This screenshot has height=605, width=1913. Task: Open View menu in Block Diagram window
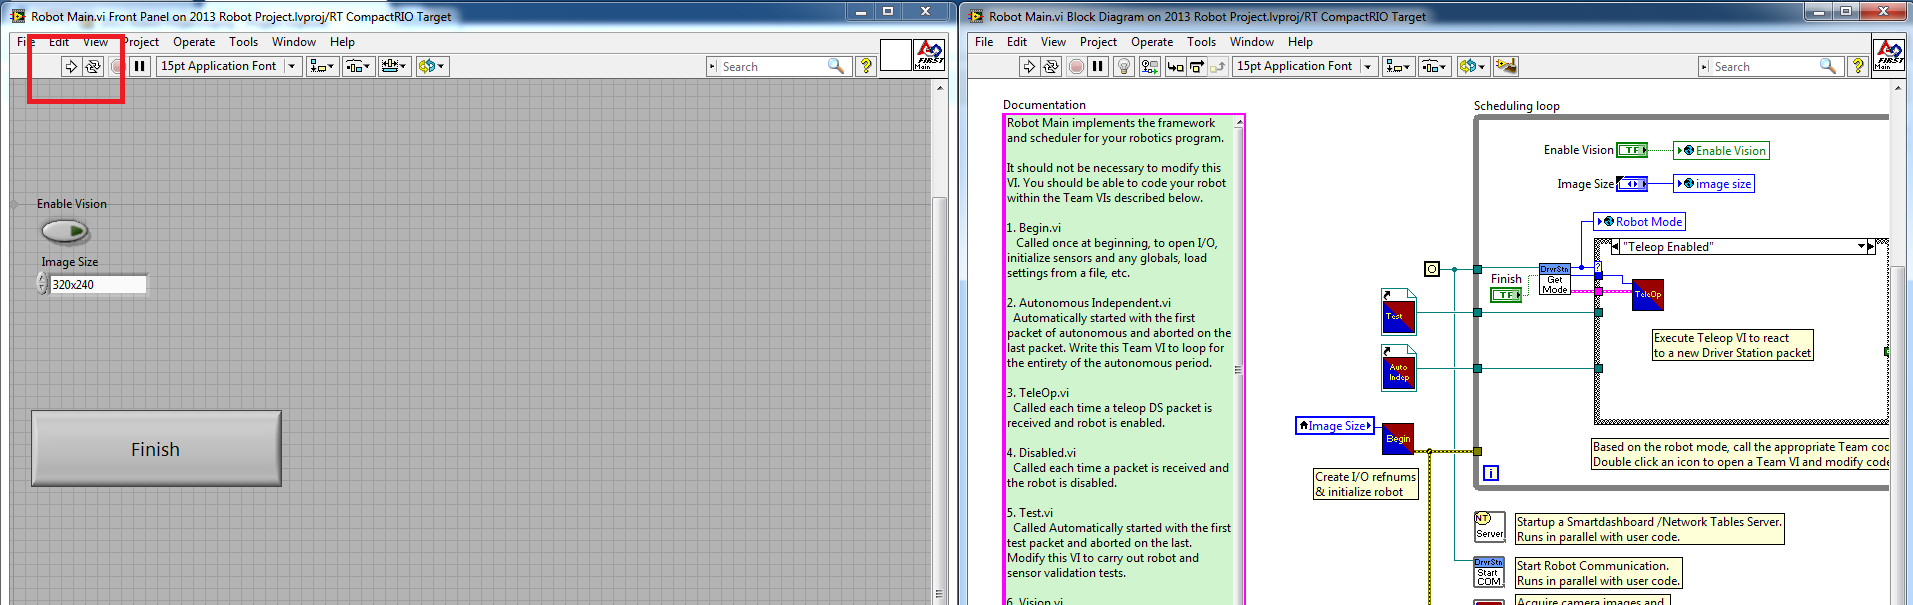(1053, 42)
